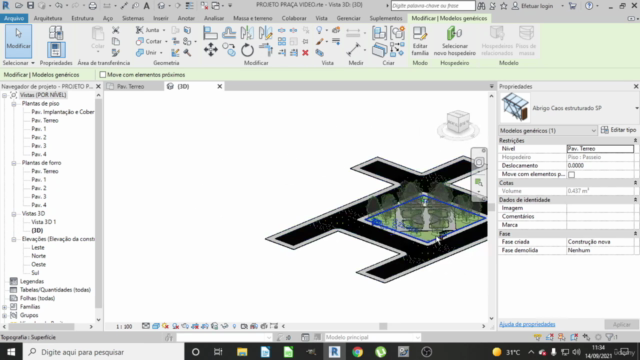
Task: Collapse the 'Plantas de forro' tree node
Action: tap(14, 163)
